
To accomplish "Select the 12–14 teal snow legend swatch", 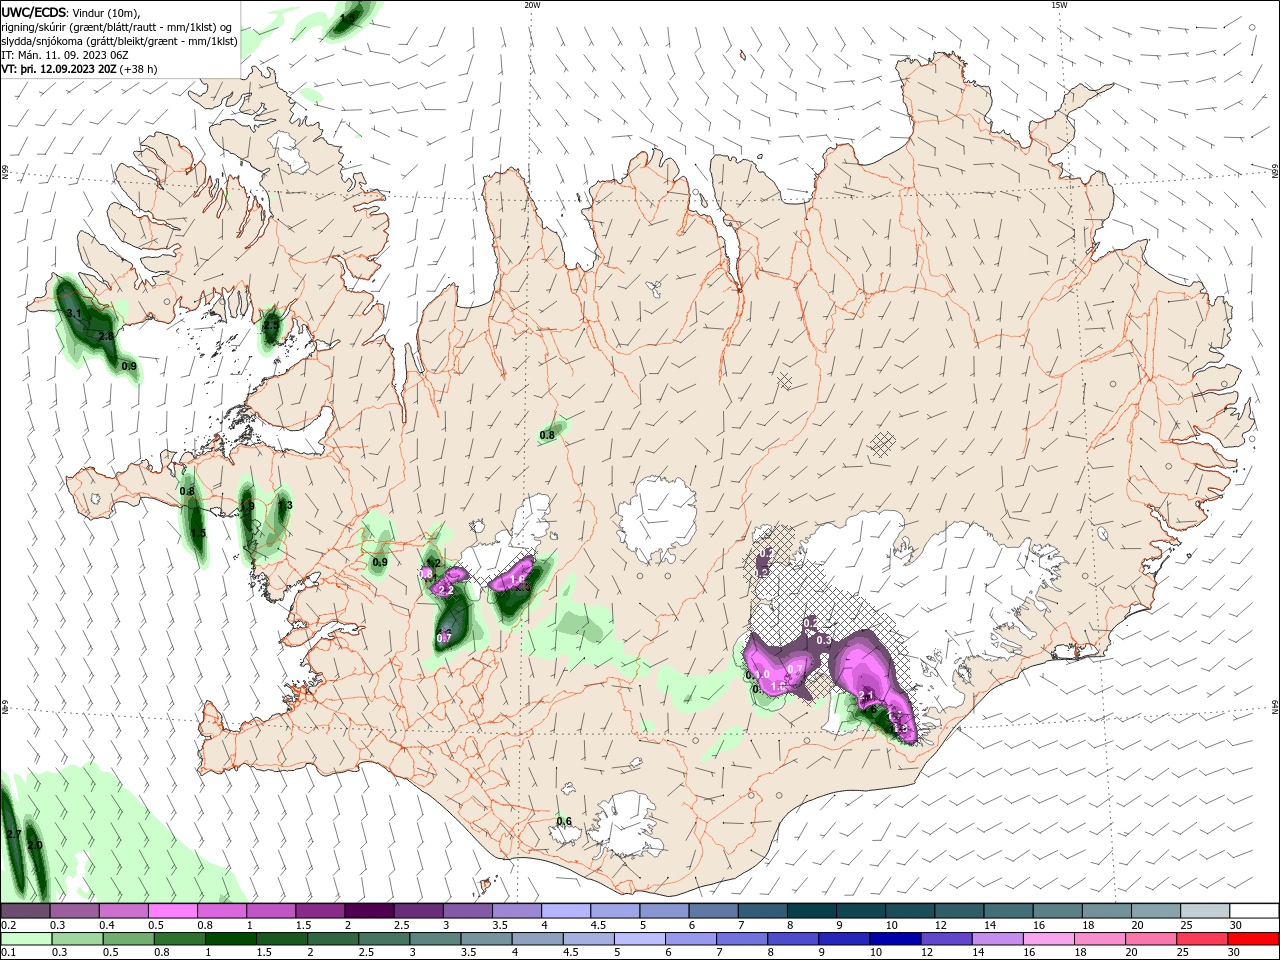I will tap(960, 911).
